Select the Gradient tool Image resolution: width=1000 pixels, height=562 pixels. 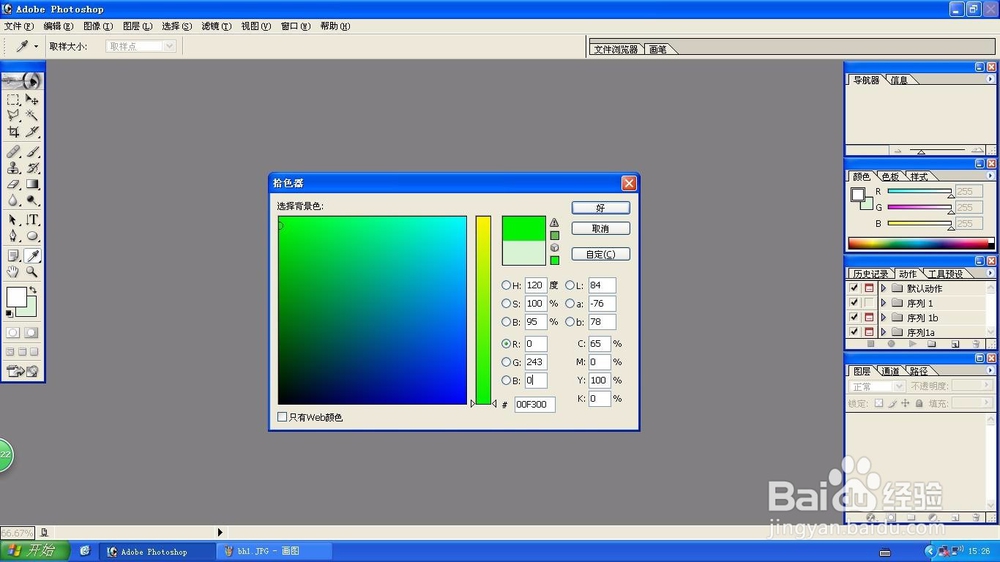(x=32, y=184)
